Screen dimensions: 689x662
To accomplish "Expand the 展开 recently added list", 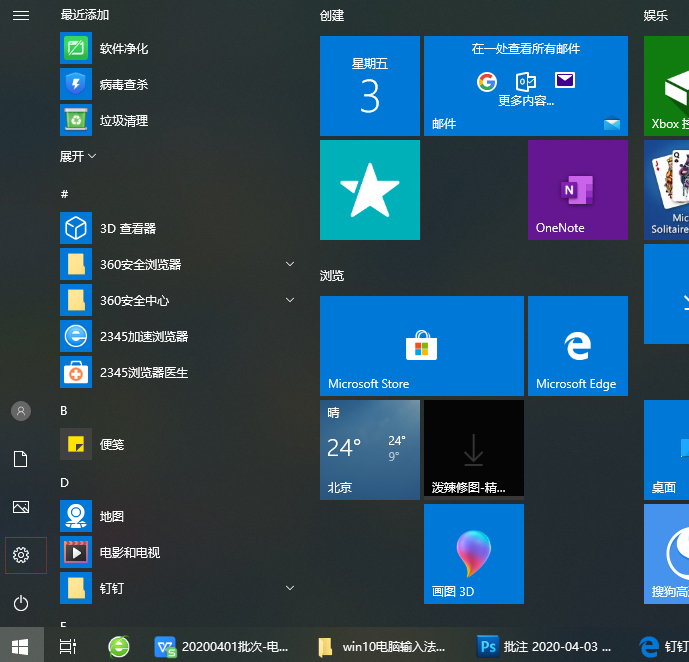I will coord(78,156).
